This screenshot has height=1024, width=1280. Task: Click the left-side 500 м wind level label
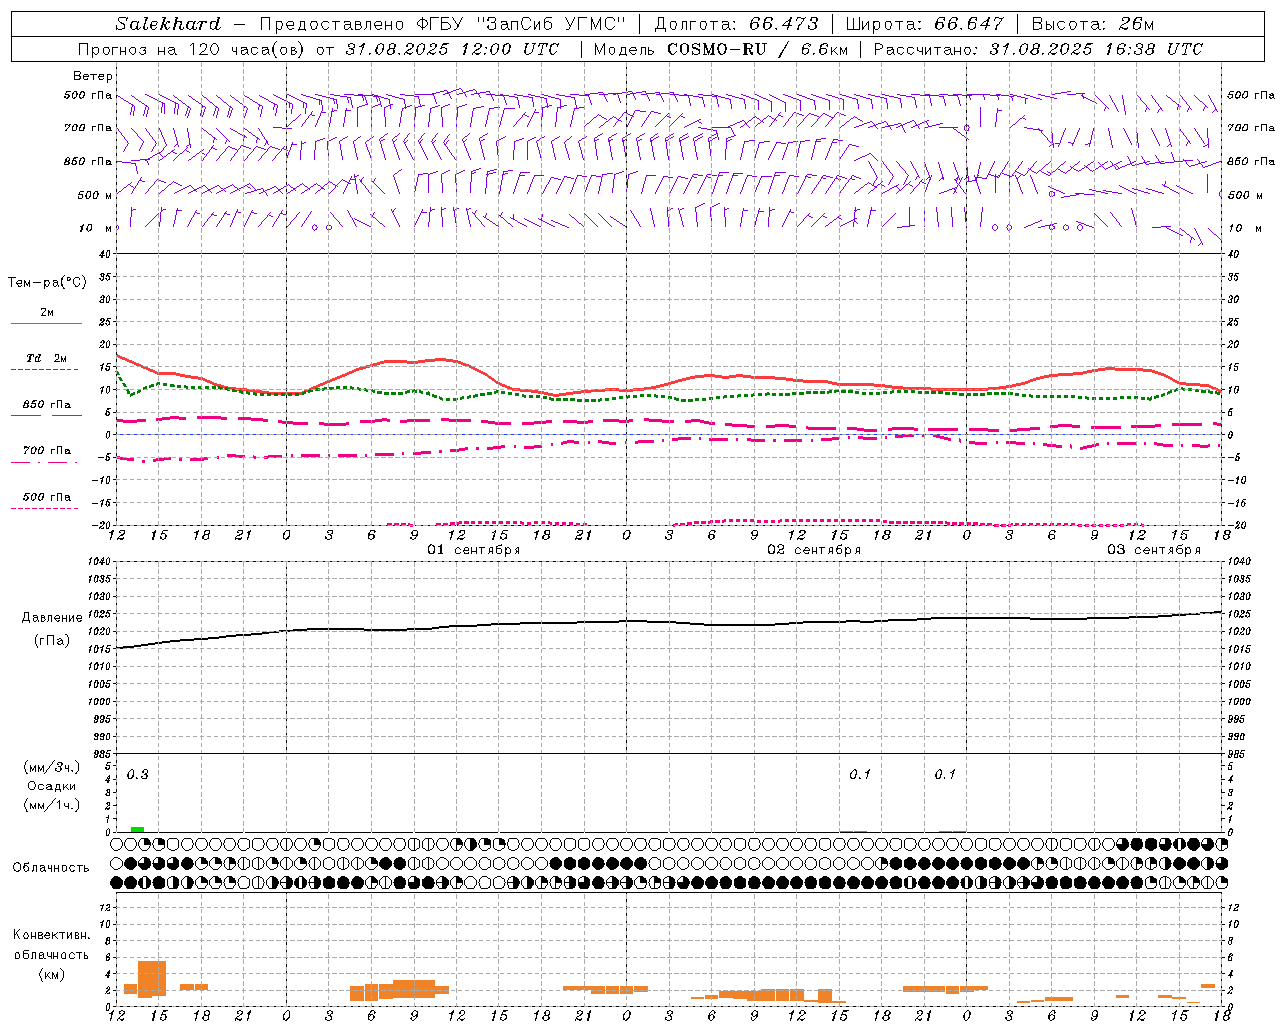[x=95, y=195]
